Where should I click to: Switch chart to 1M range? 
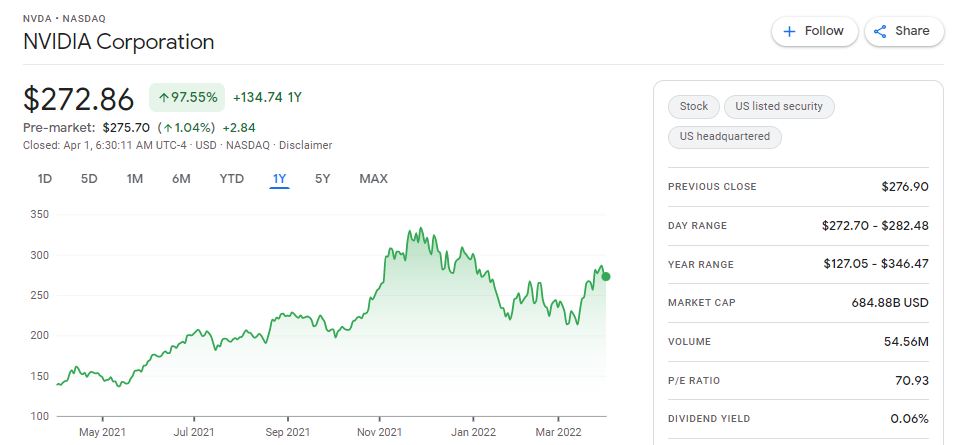coord(134,179)
